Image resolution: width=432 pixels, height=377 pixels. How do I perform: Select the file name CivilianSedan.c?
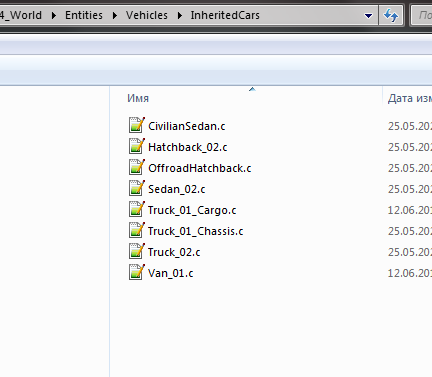point(187,126)
